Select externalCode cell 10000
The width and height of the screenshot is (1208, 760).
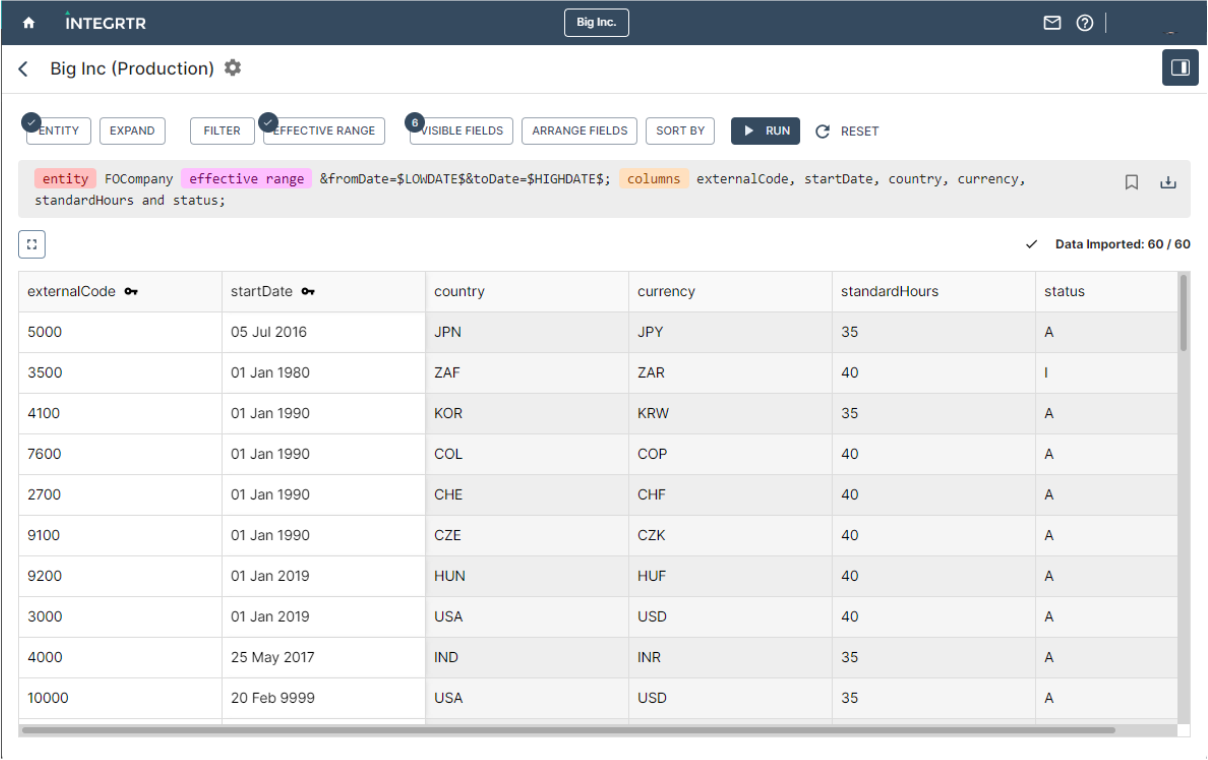[x=120, y=698]
